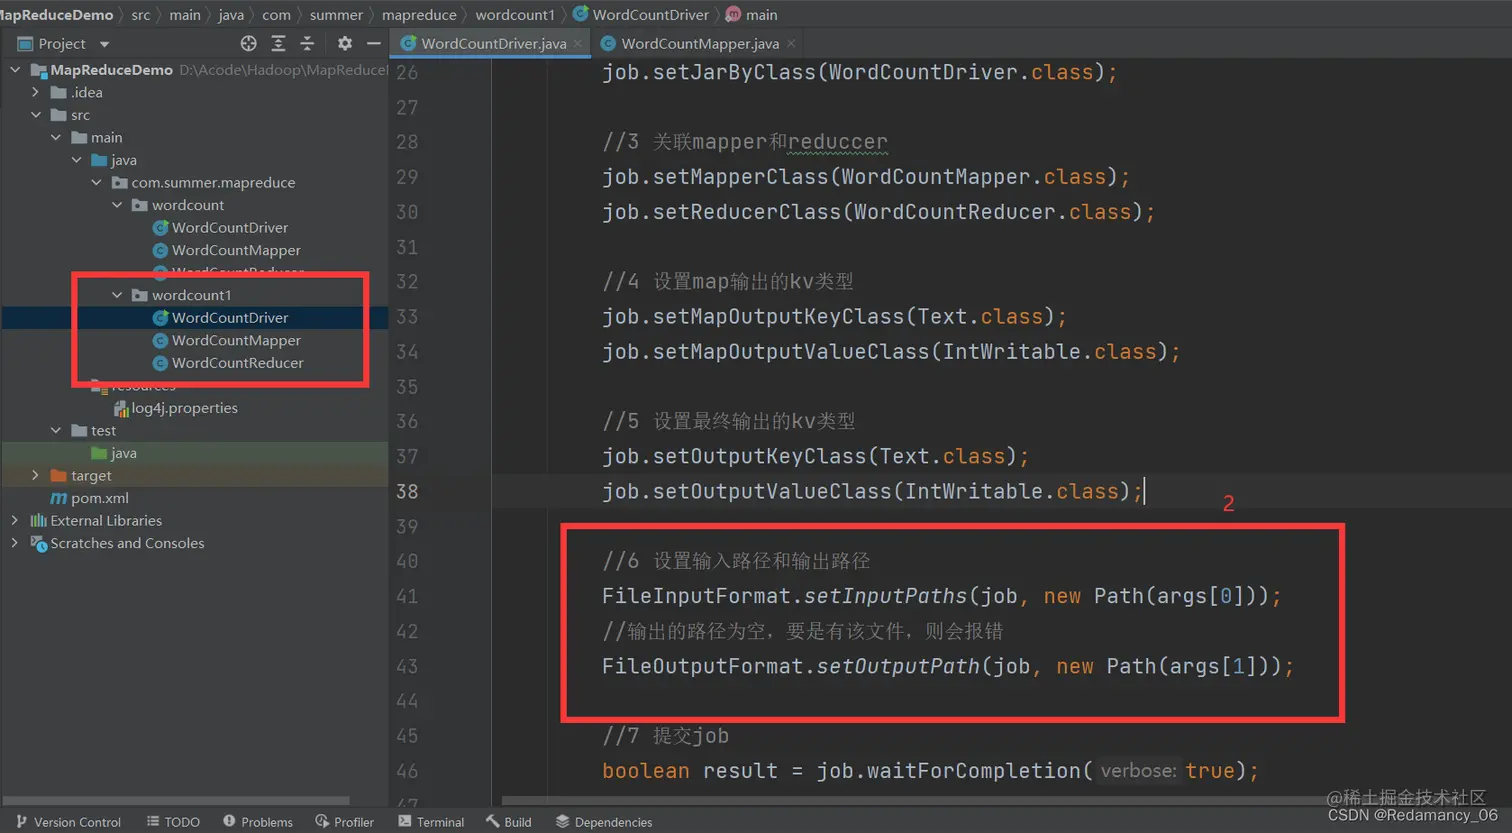The height and width of the screenshot is (833, 1512).
Task: Collapse the java folder under main
Action: pyautogui.click(x=77, y=160)
